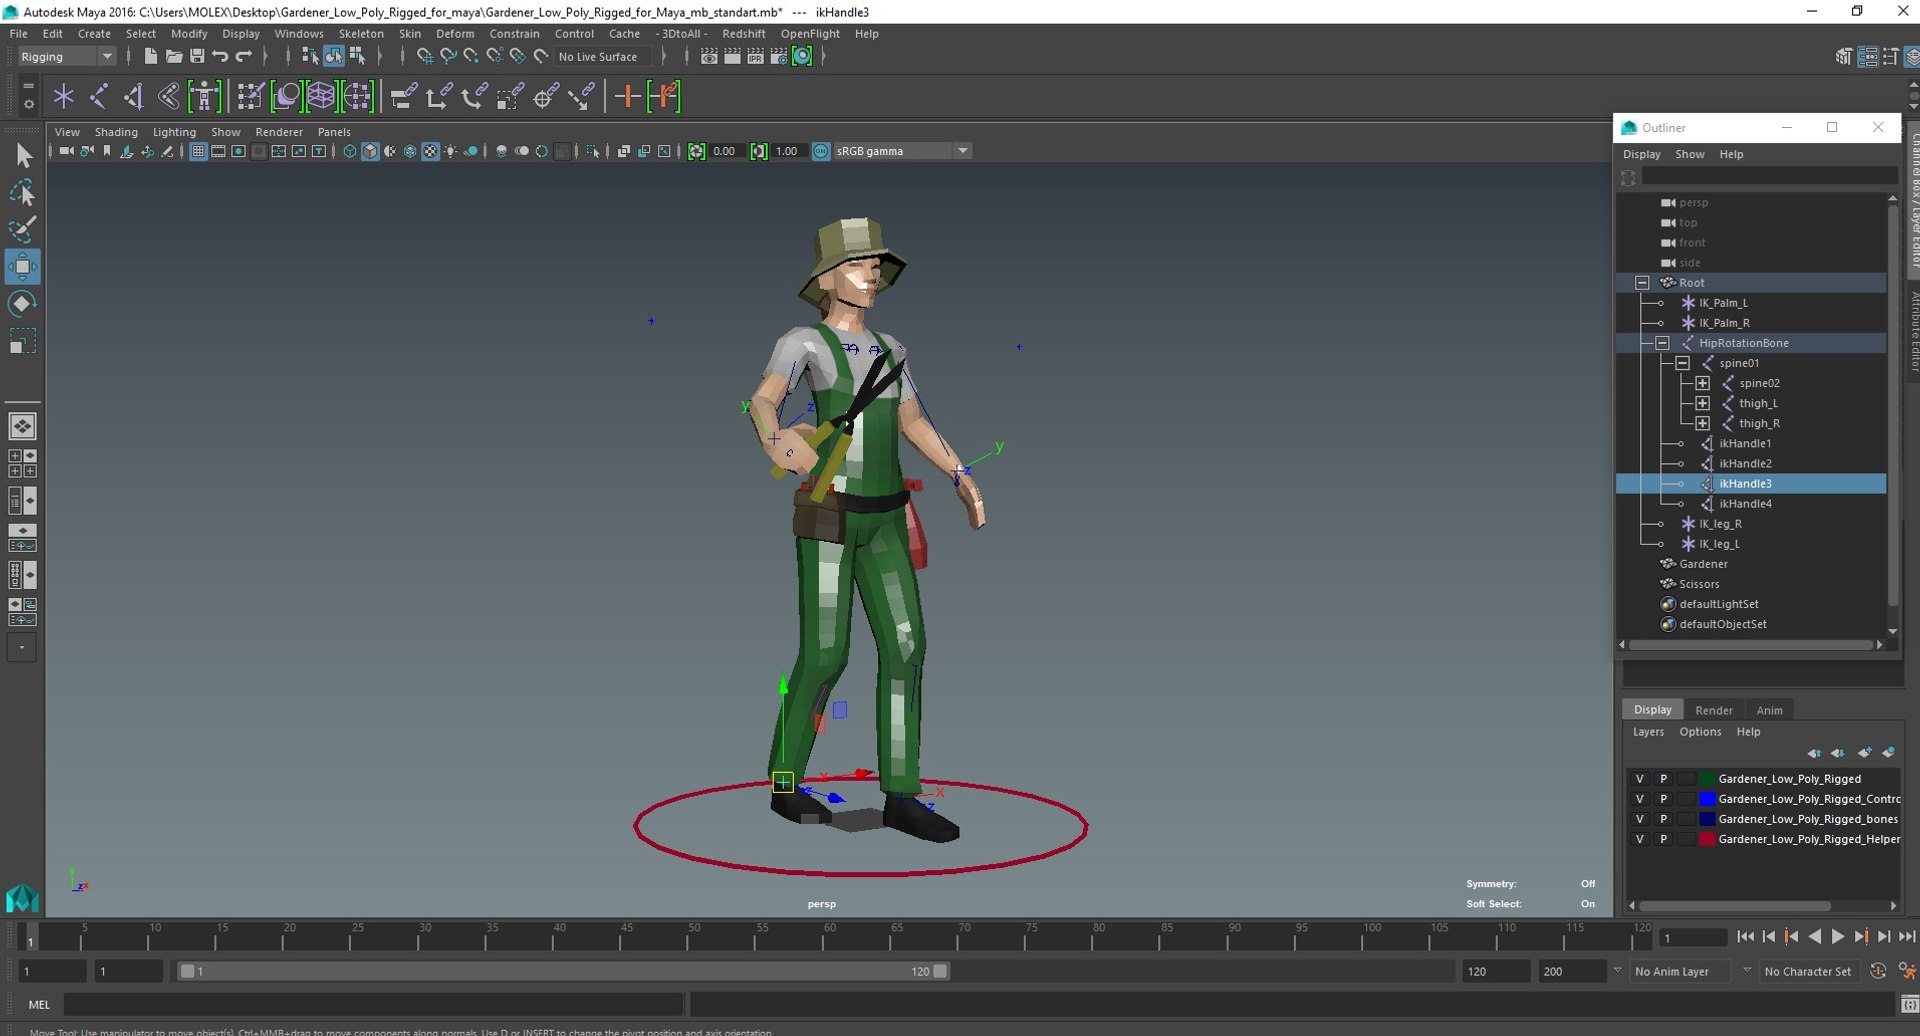
Task: Toggle the textured display viewport icon
Action: [431, 151]
